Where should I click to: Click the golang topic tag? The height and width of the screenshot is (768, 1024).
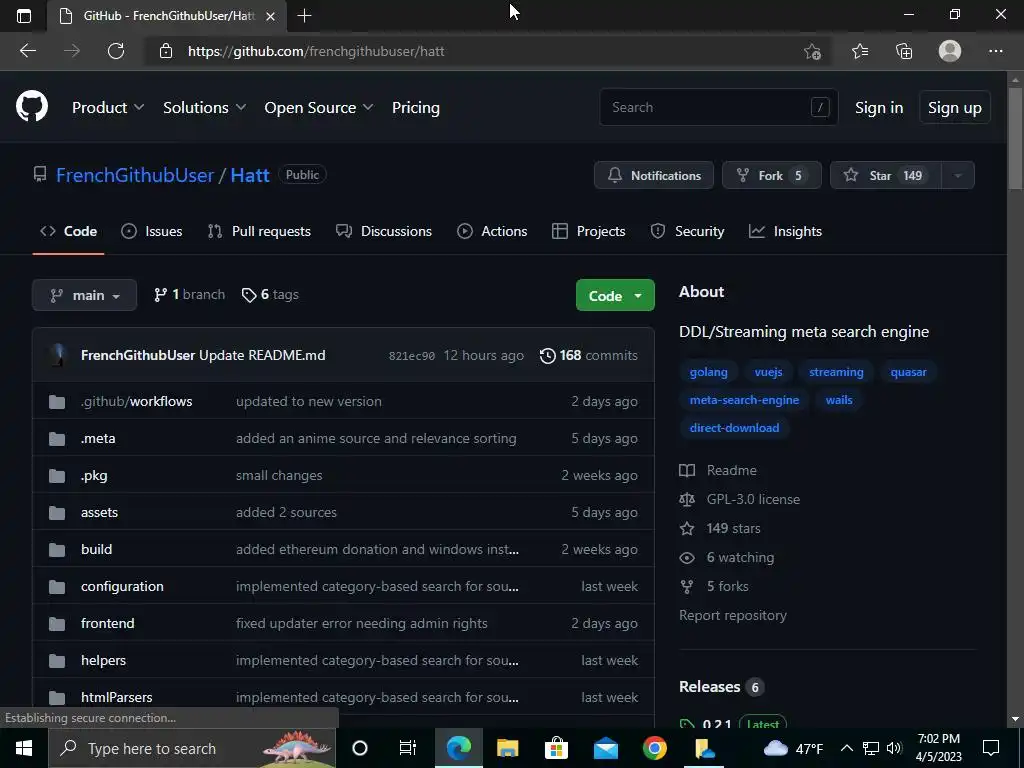709,372
